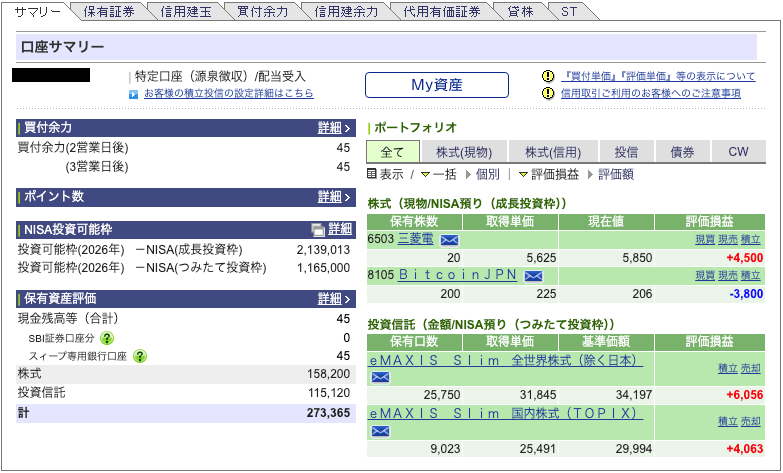
Task: Click the mail icon next to 三菱電
Action: pos(449,240)
